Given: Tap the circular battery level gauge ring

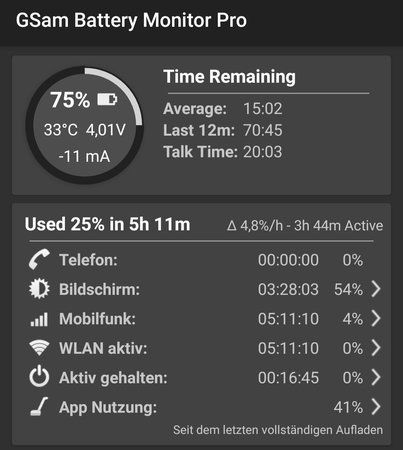Looking at the screenshot, I should tap(85, 125).
